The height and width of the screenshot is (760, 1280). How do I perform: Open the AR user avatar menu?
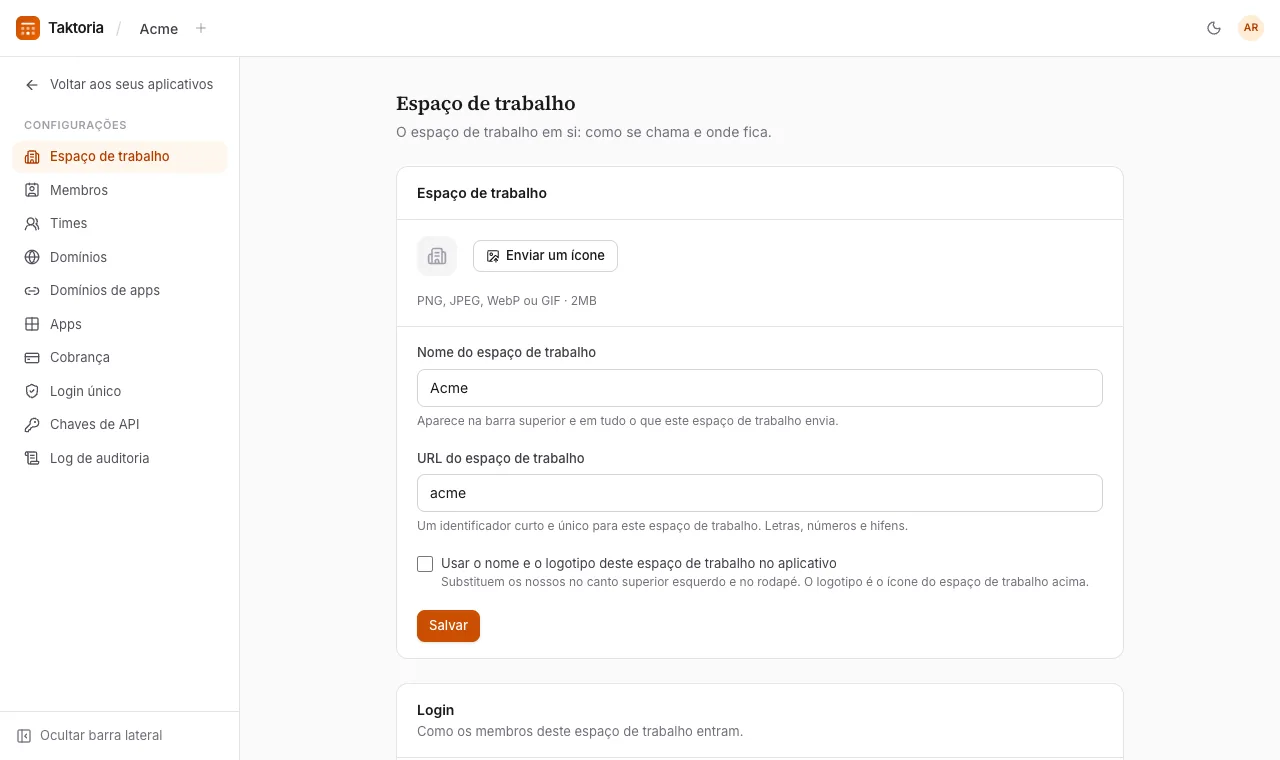(x=1251, y=28)
